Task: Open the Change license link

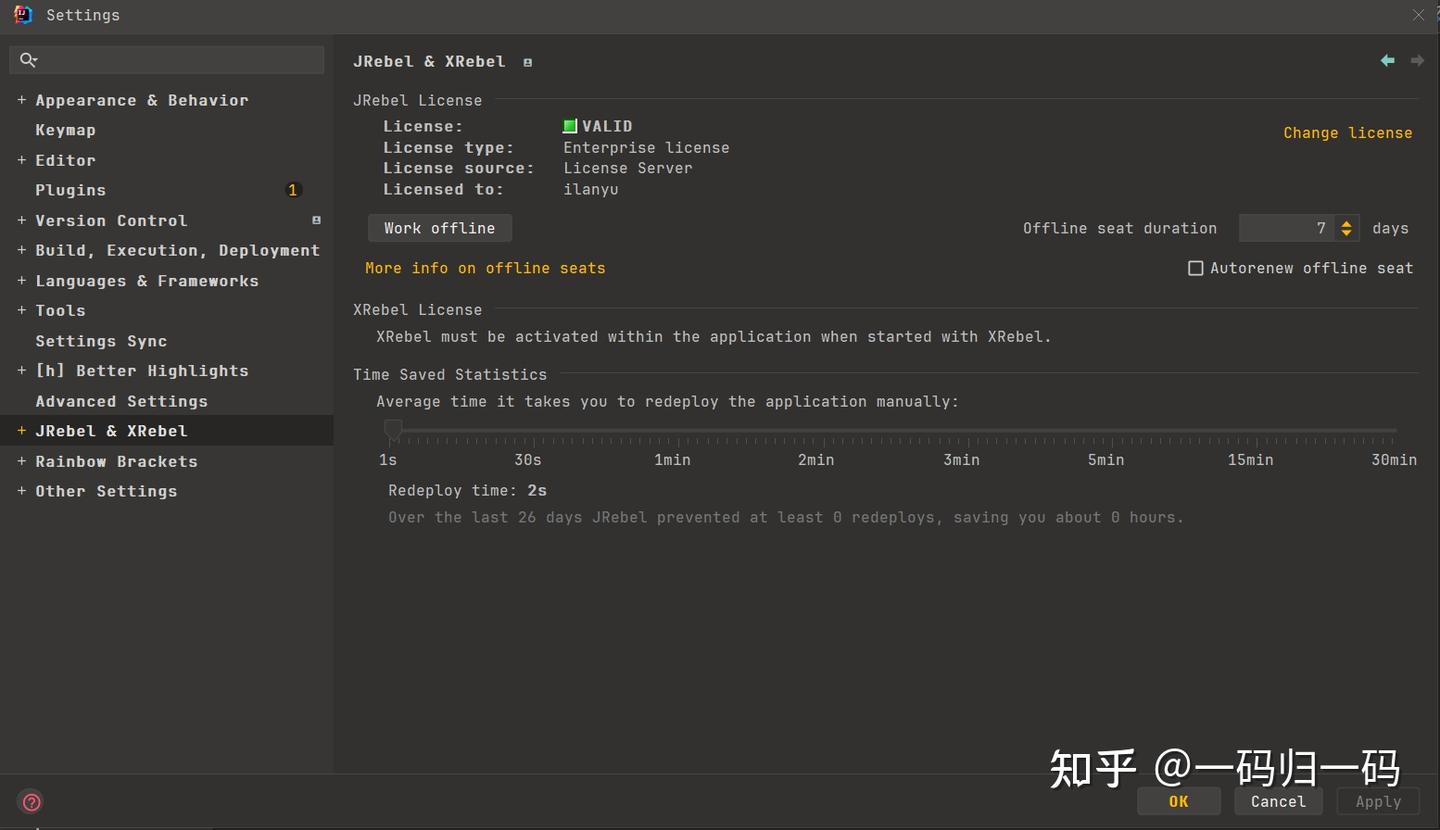Action: point(1347,133)
